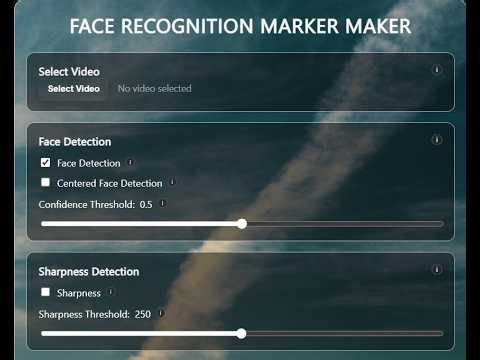Click the 'No video selected' text
The width and height of the screenshot is (480, 360).
(155, 89)
